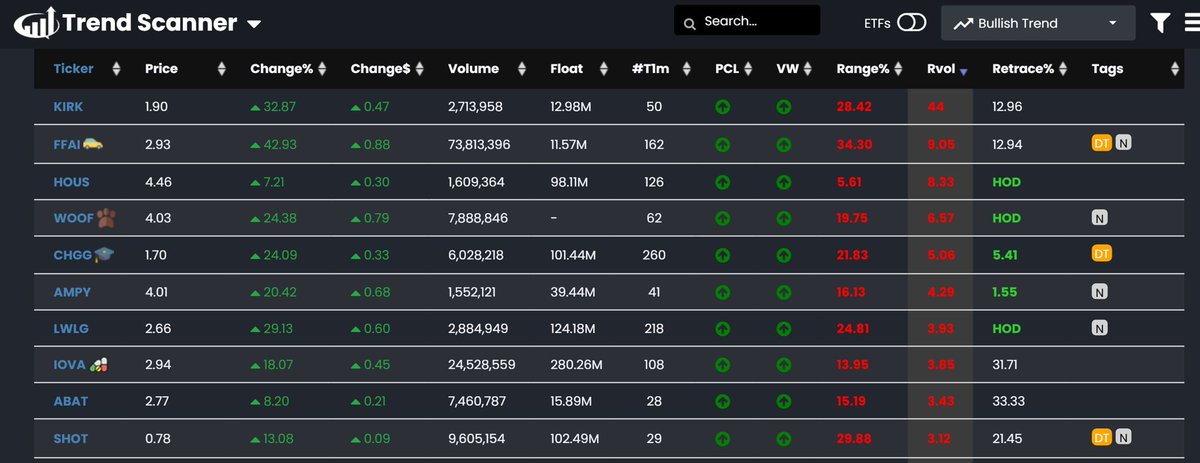
Task: Select ABAT Retrace% 33.33 cell
Action: click(x=1008, y=401)
